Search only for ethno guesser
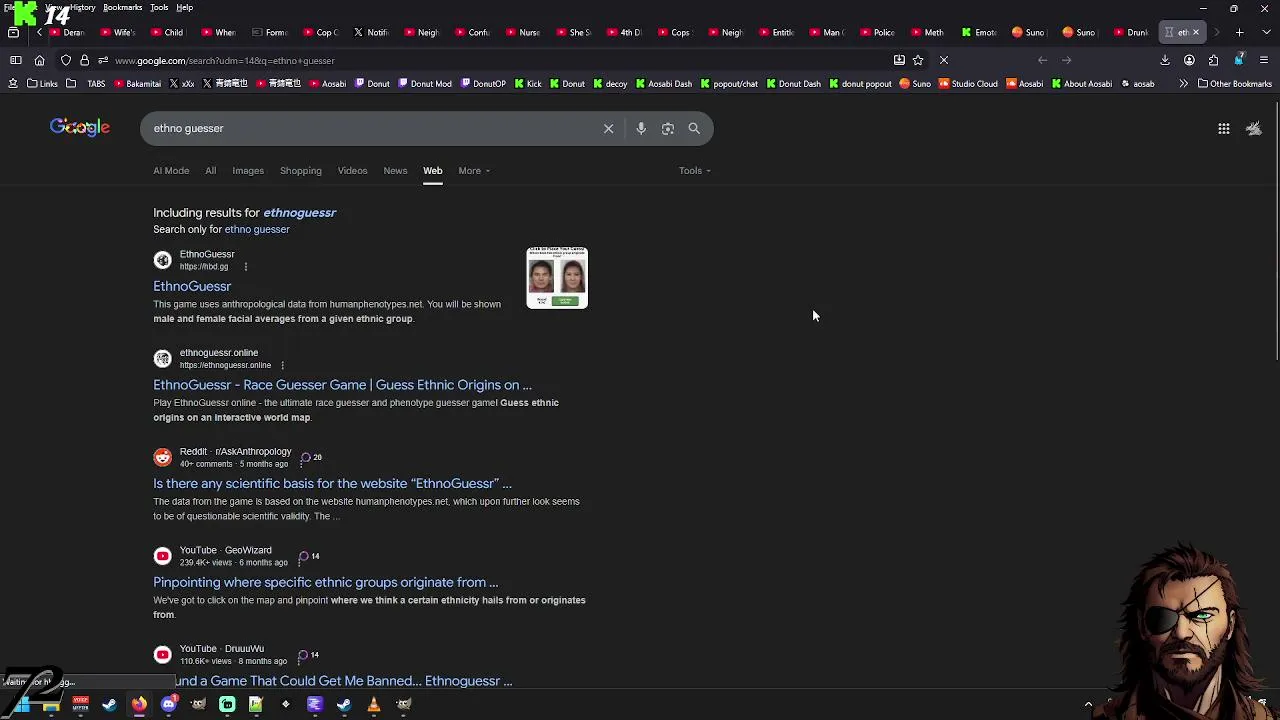The image size is (1280, 720). 257,230
